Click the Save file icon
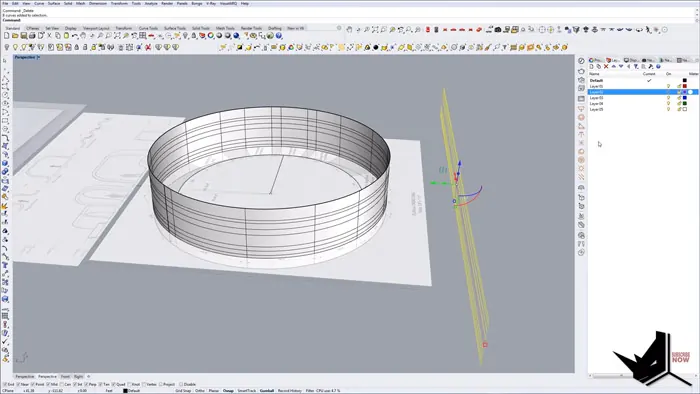 [x=23, y=36]
